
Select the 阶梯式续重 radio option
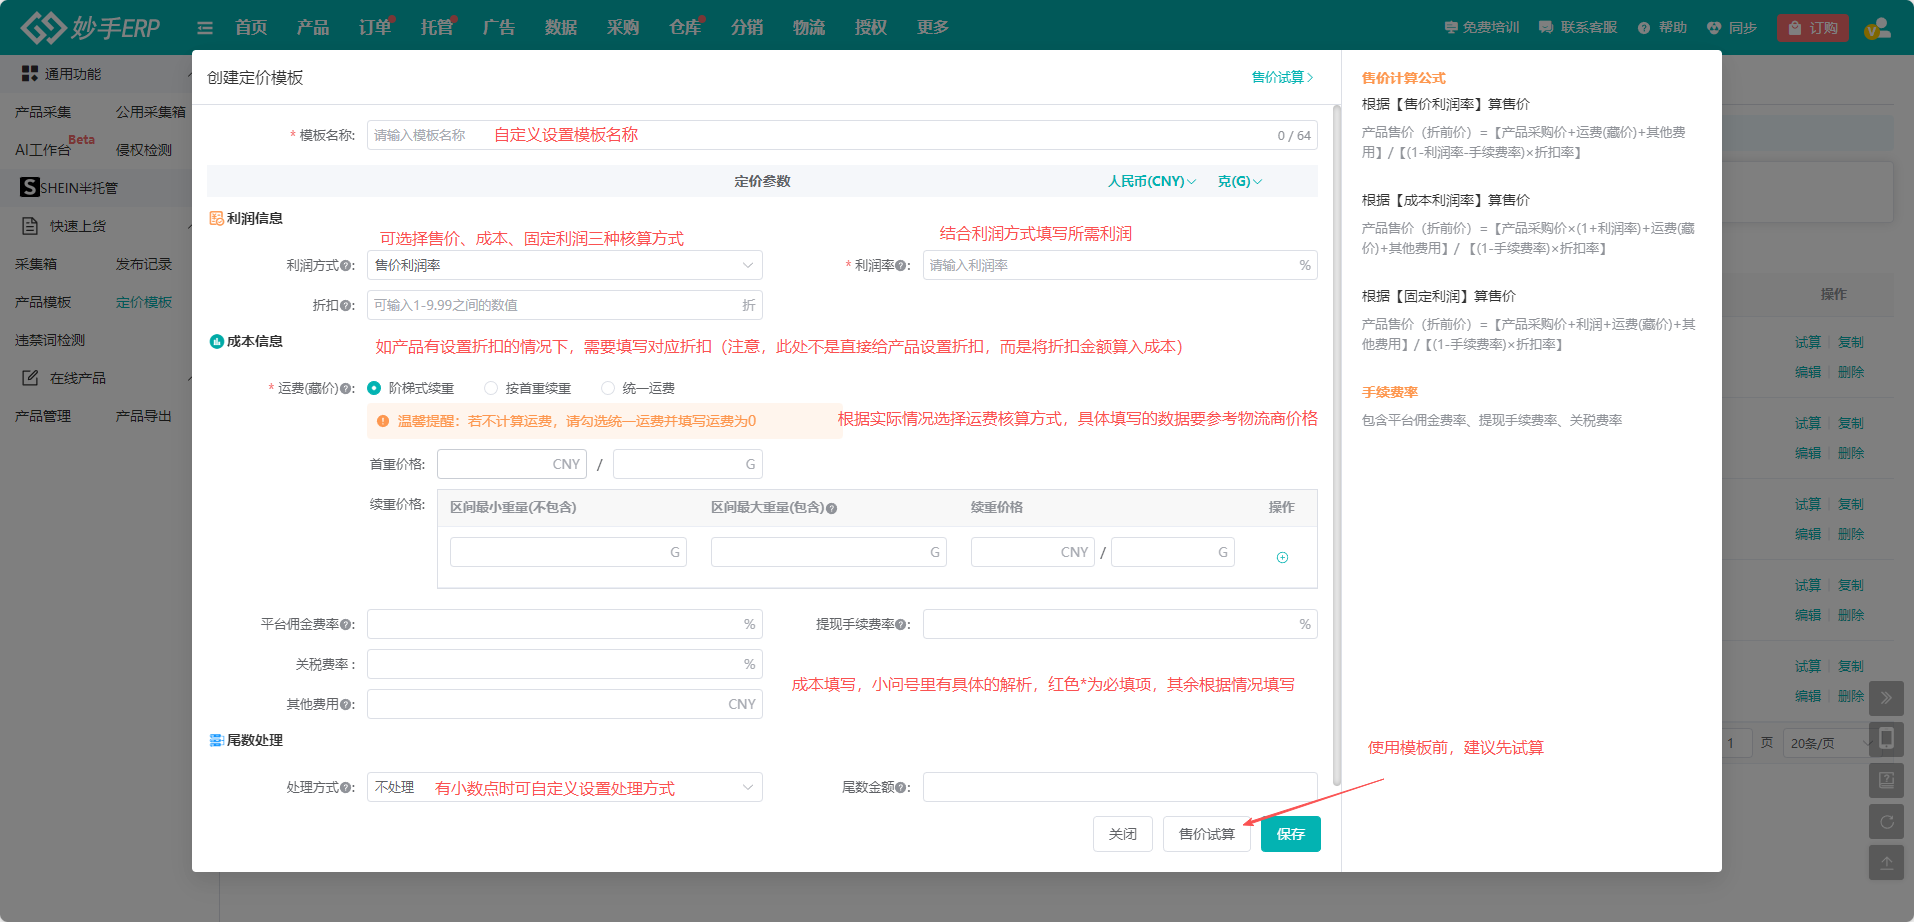pyautogui.click(x=375, y=388)
